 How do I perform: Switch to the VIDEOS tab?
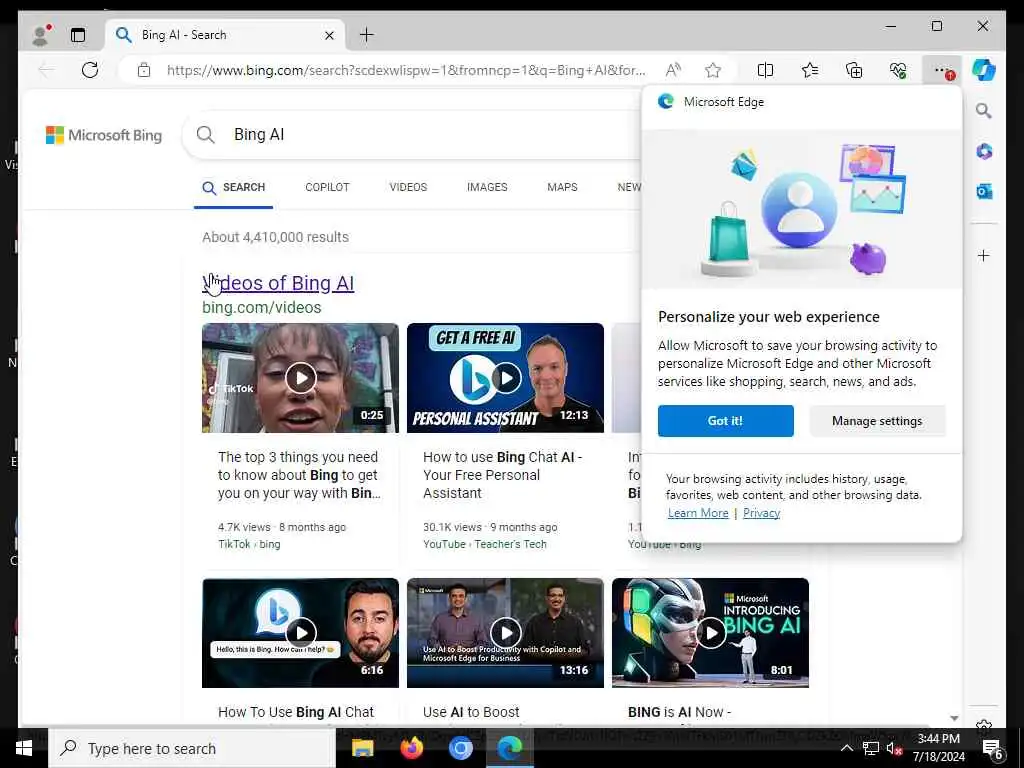408,187
